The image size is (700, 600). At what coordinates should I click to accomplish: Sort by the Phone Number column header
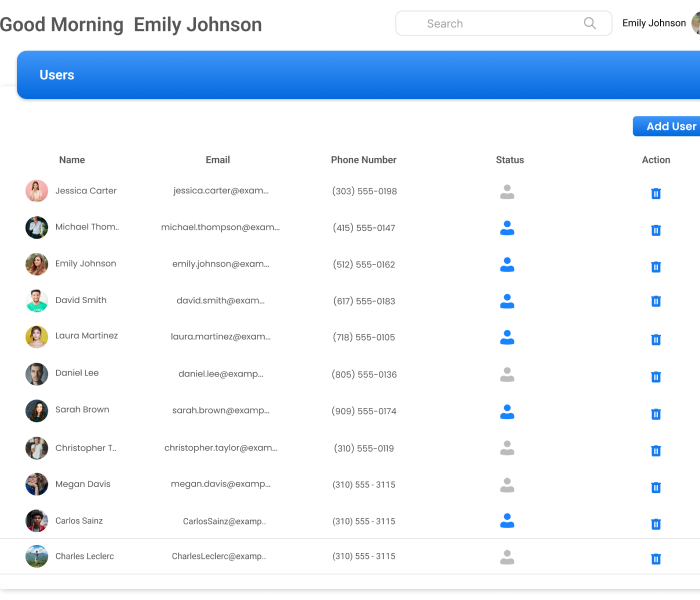[364, 160]
